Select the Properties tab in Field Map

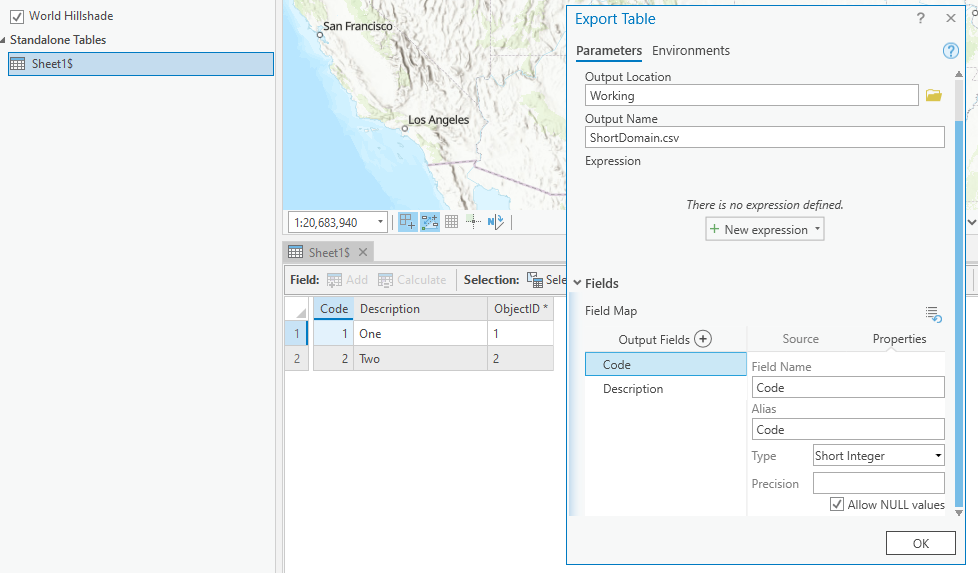[899, 339]
